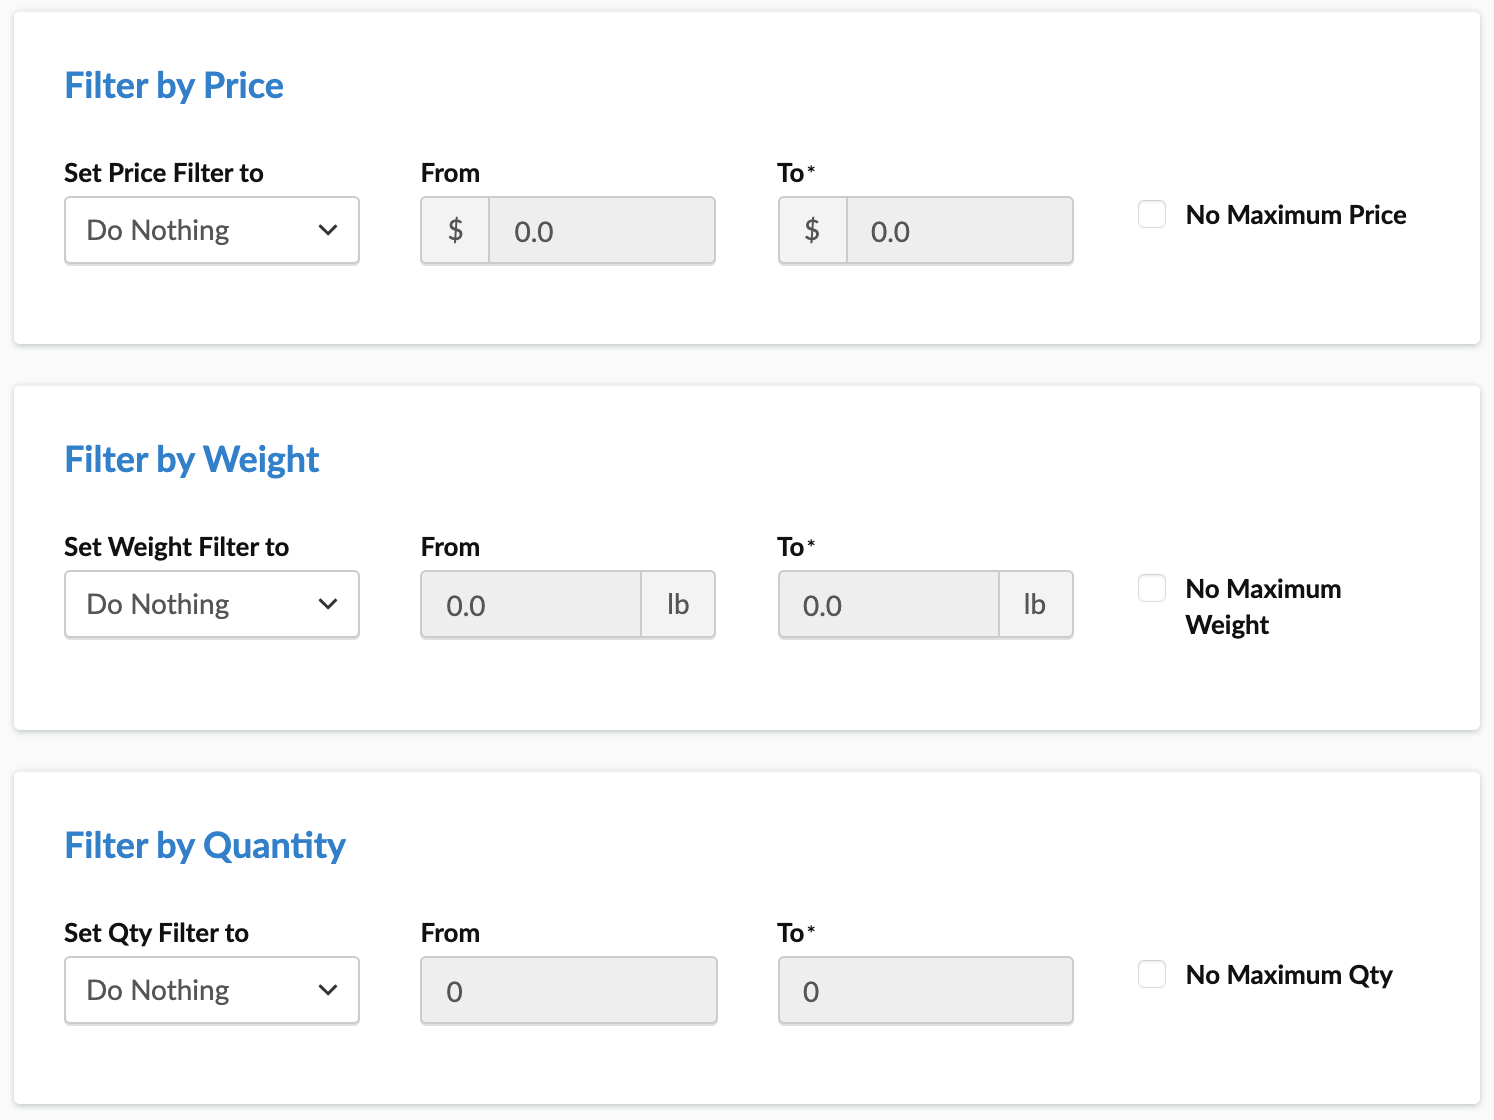The image size is (1494, 1120).
Task: Enable the No Maximum Price checkbox
Action: point(1152,214)
